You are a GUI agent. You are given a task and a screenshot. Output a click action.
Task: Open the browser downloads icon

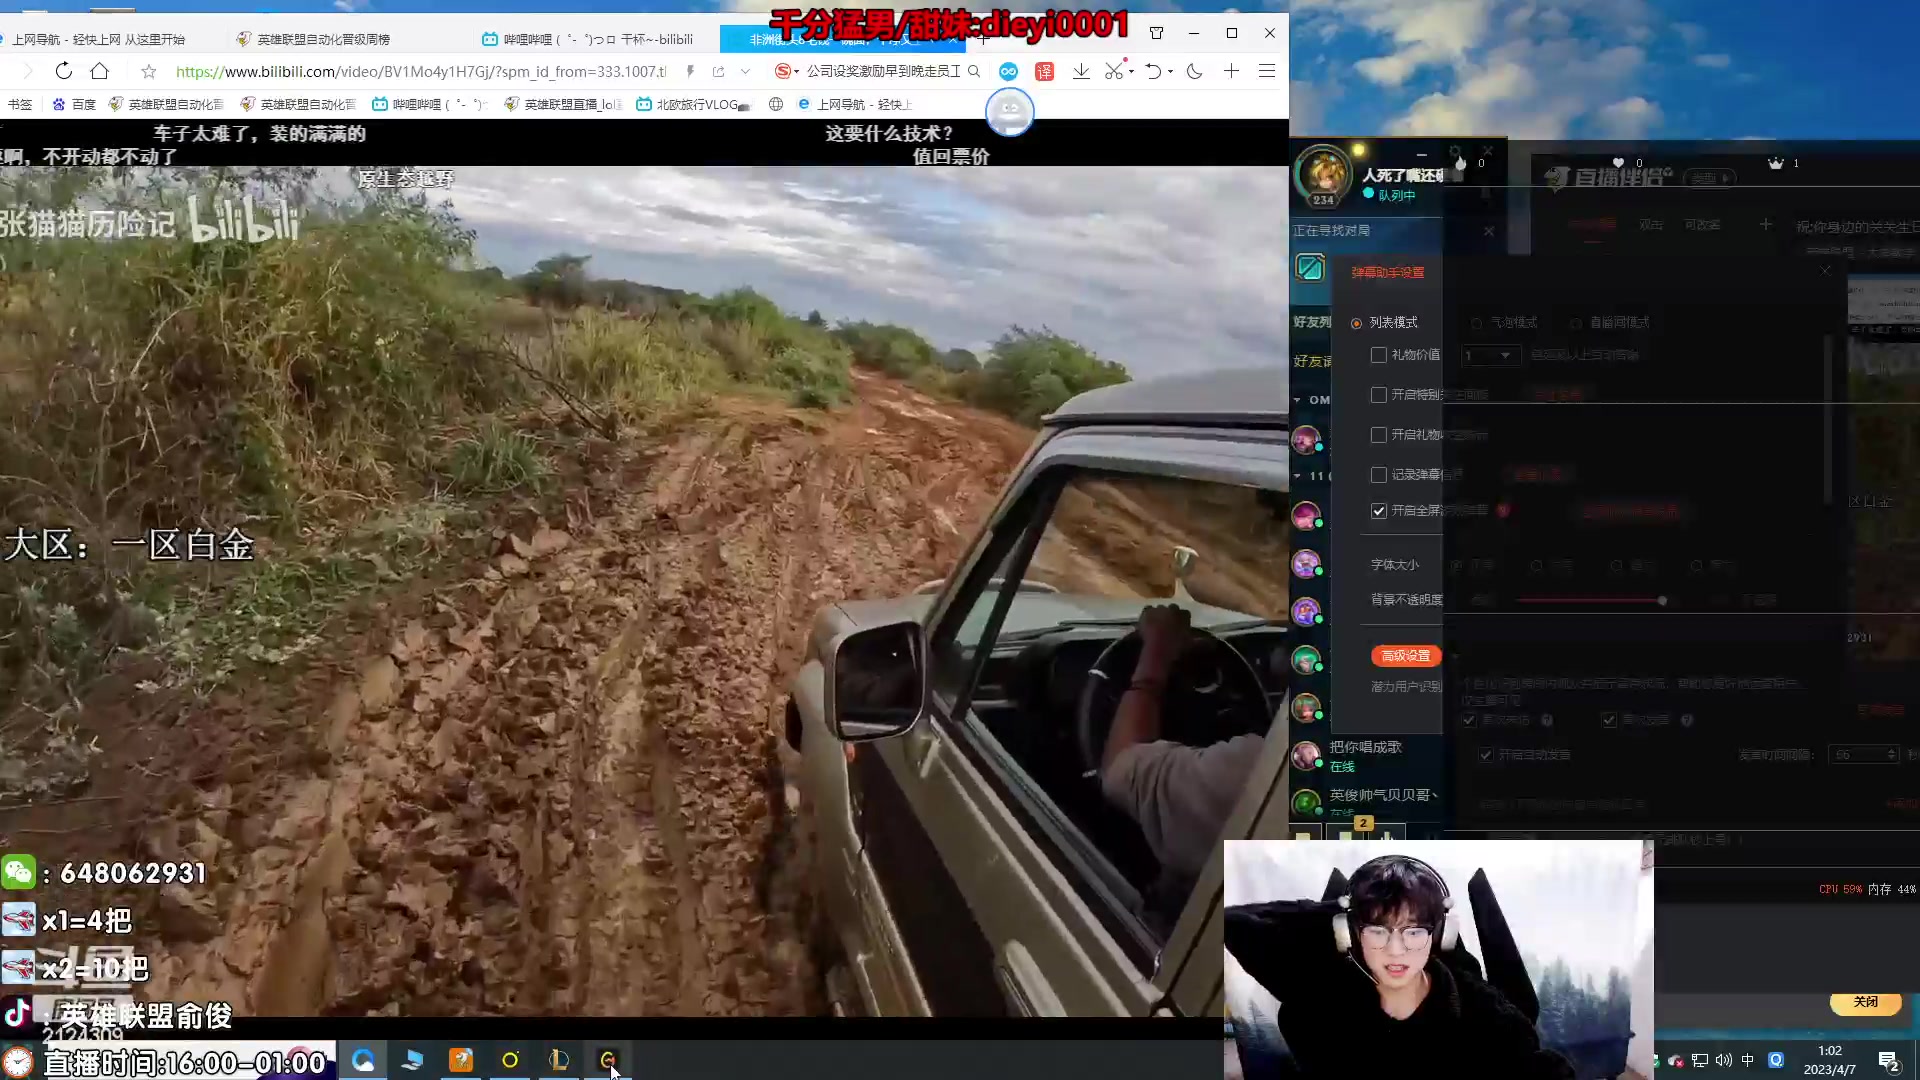(1081, 71)
